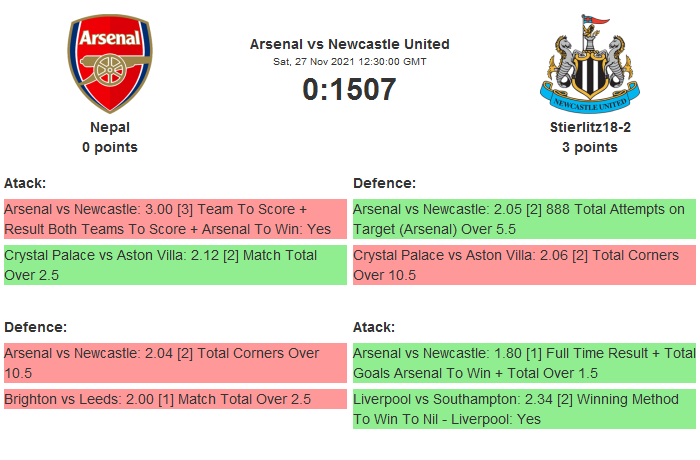This screenshot has height=460, width=700.
Task: Open the Arsenal vs Newcastle United title
Action: 349,44
